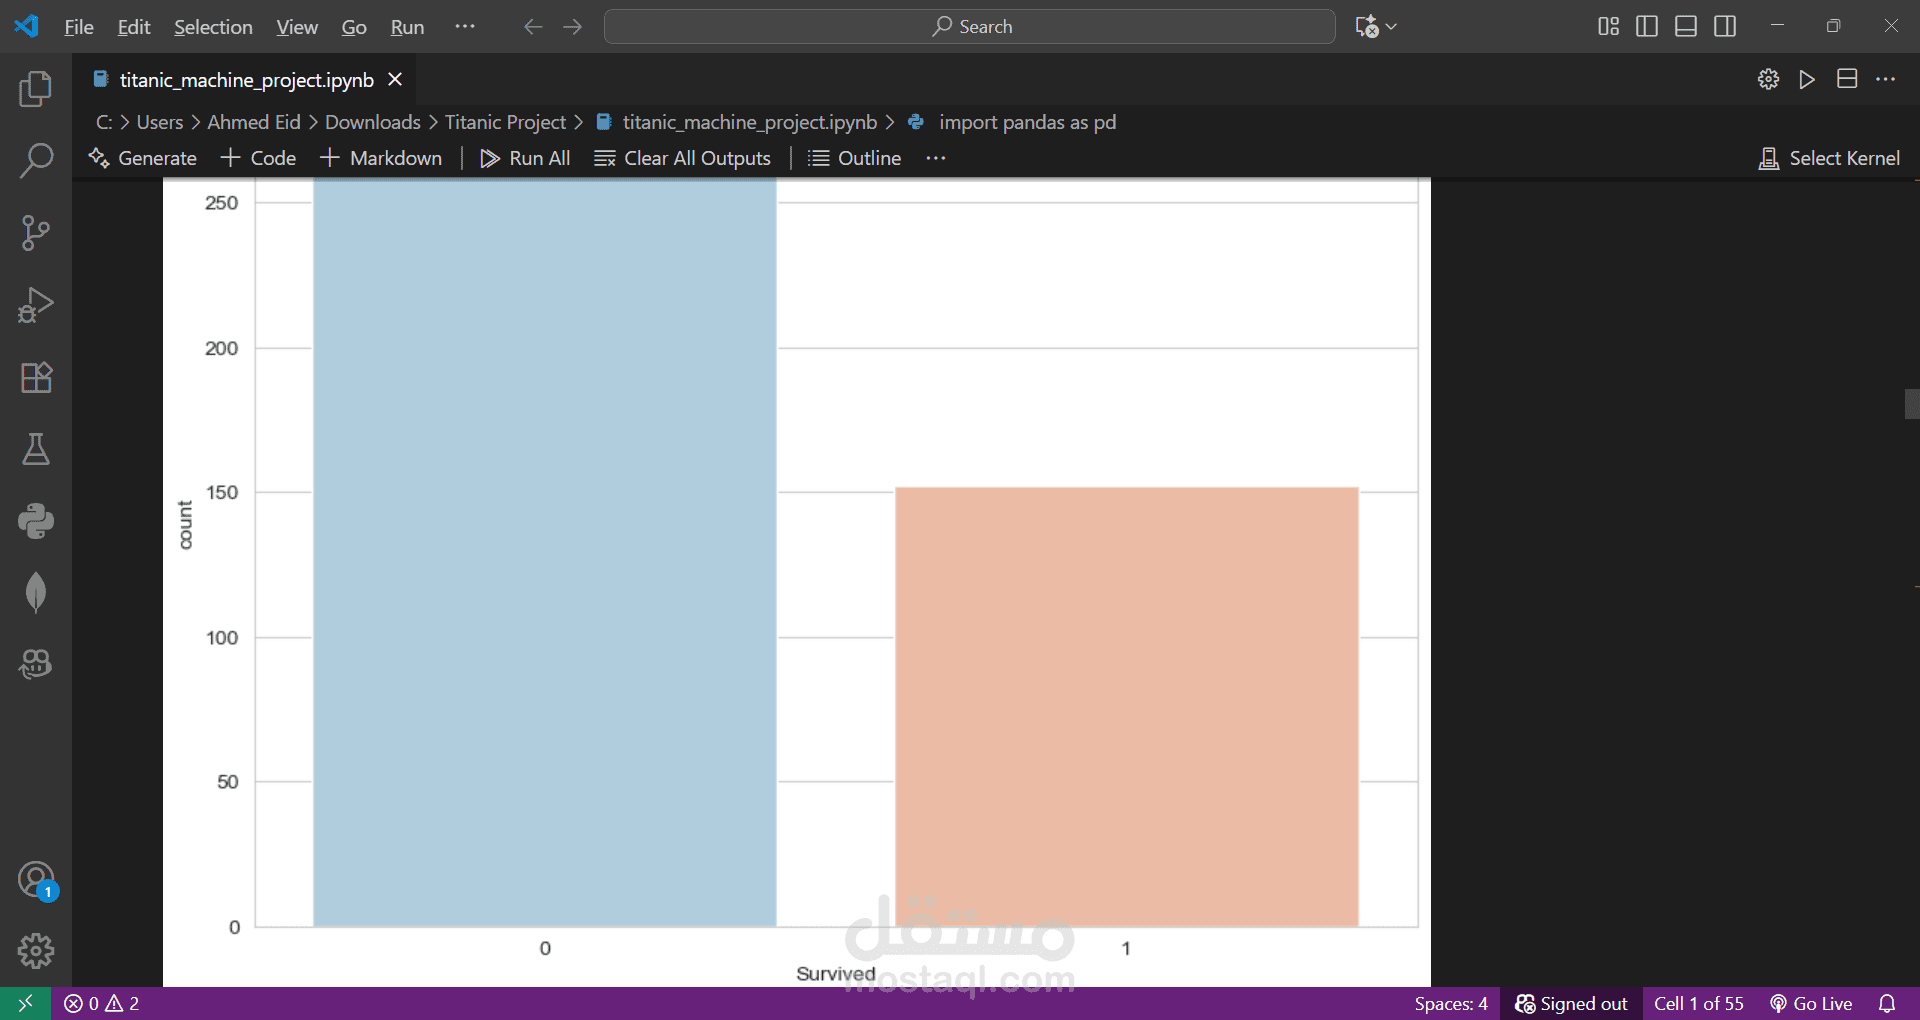Screen dimensions: 1920x1020
Task: Click the Downloads breadcrumb
Action: (373, 122)
